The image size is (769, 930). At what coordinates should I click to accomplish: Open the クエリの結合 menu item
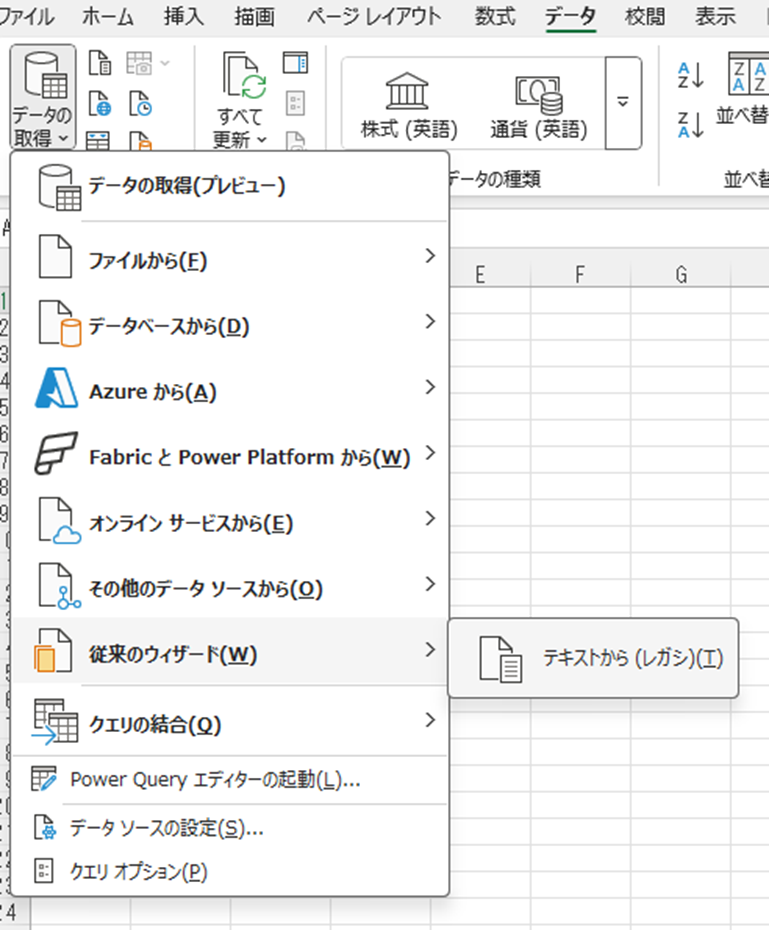[x=229, y=722]
